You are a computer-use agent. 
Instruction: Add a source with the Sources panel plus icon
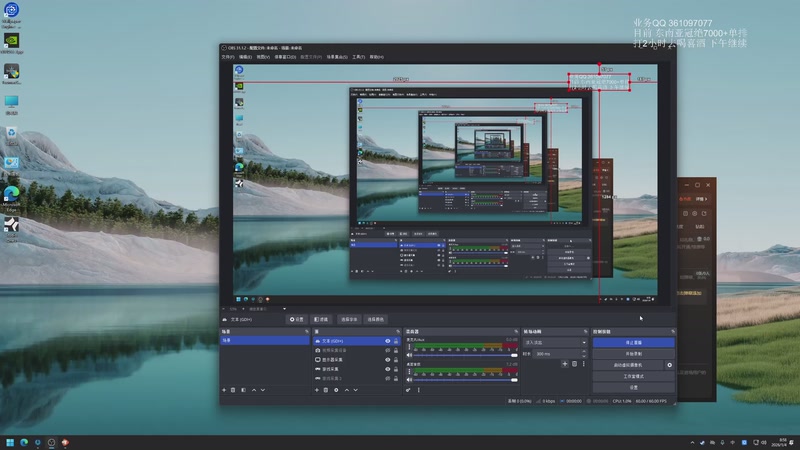(317, 390)
